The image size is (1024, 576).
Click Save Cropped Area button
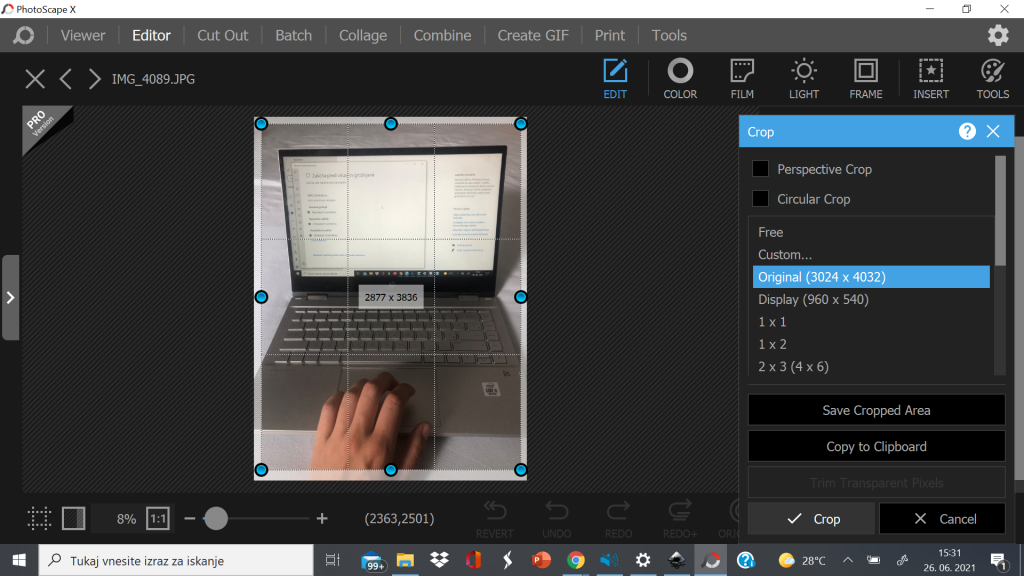coord(876,410)
